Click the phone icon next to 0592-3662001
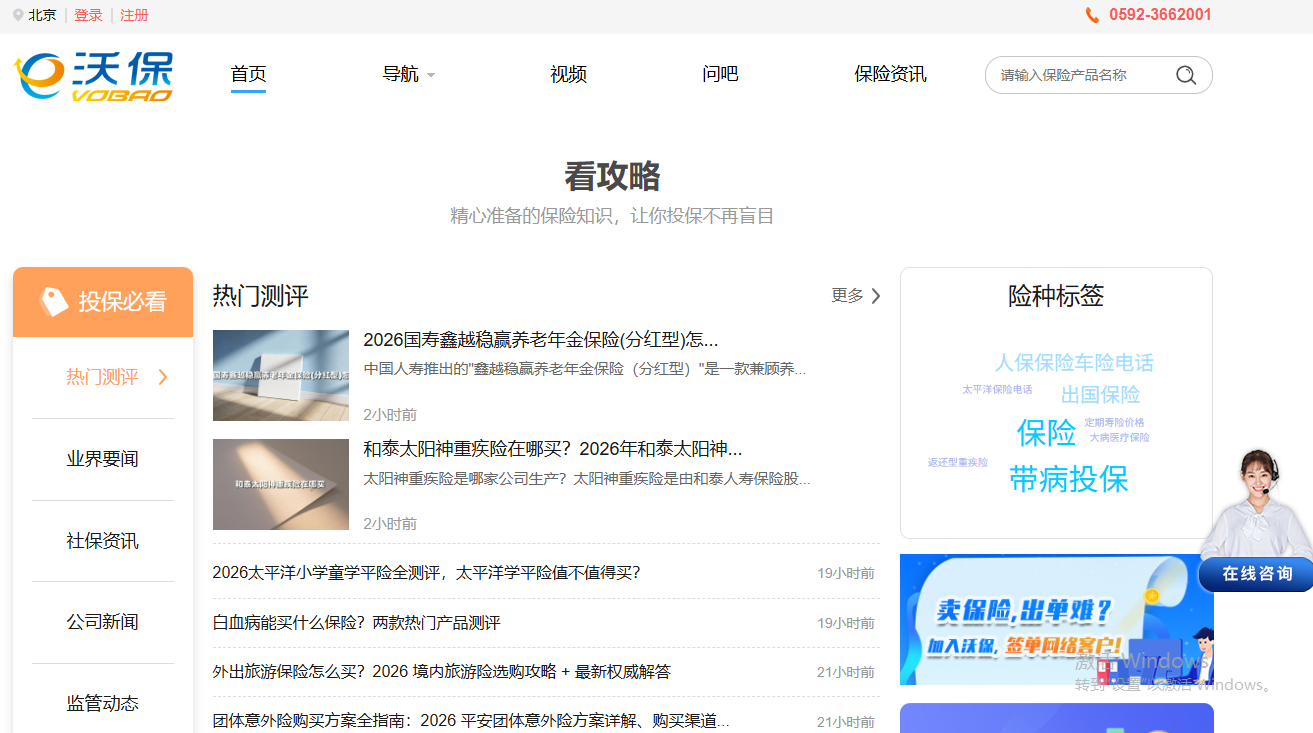Viewport: 1313px width, 733px height. click(1092, 15)
